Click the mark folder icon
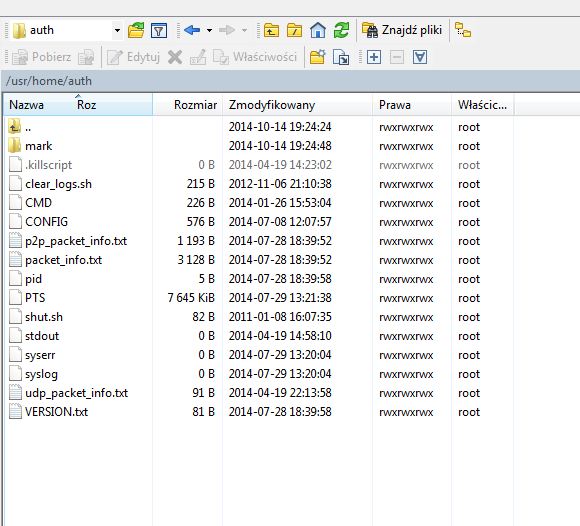Image resolution: width=580 pixels, height=526 pixels. pos(15,146)
